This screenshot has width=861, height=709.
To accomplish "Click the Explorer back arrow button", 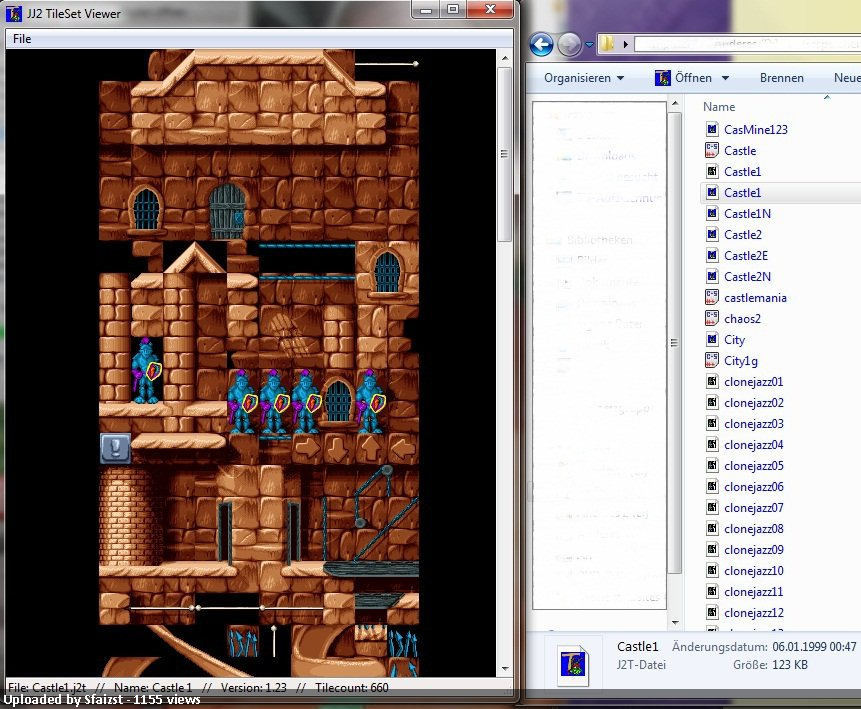I will click(x=541, y=44).
